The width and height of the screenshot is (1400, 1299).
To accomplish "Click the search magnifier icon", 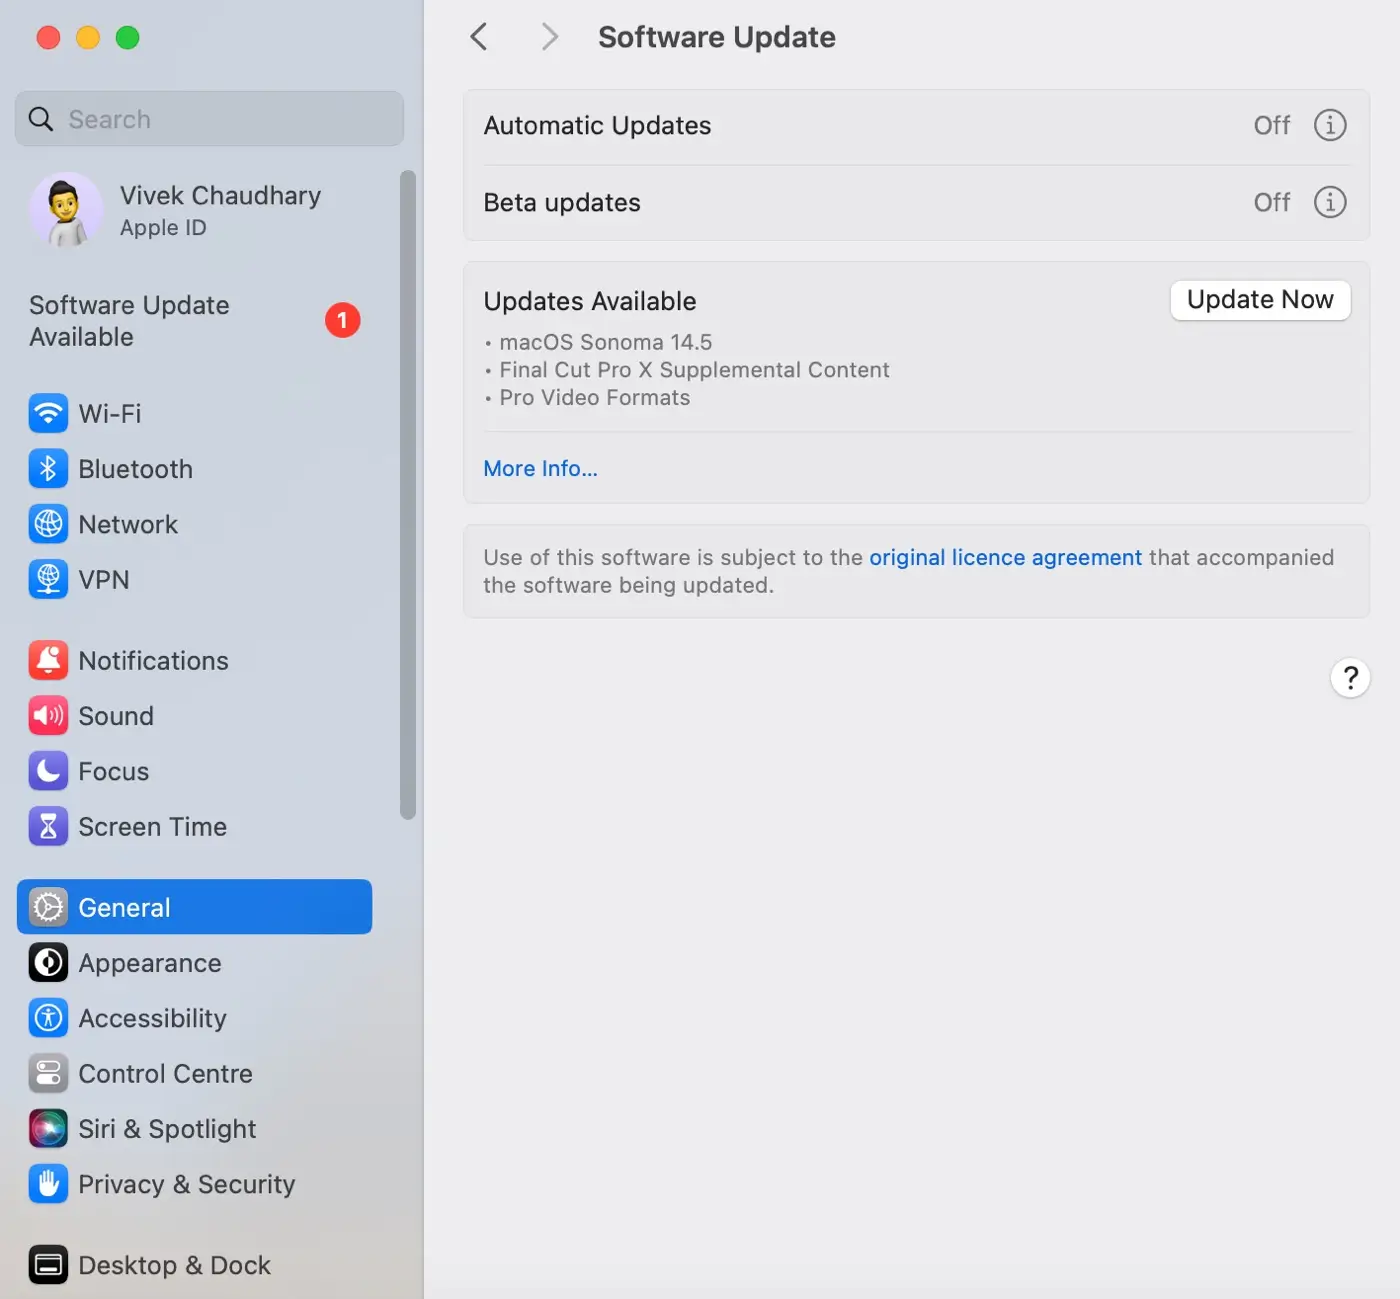I will click(41, 119).
